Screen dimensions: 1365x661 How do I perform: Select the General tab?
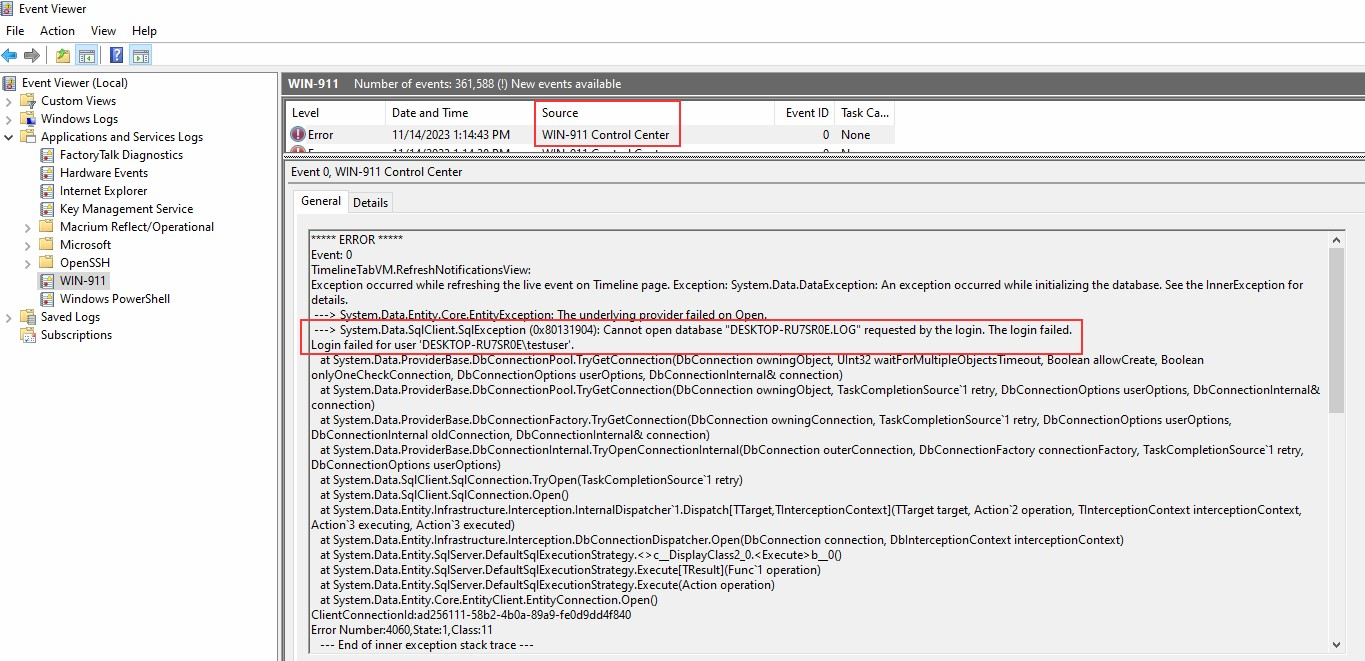click(x=321, y=201)
